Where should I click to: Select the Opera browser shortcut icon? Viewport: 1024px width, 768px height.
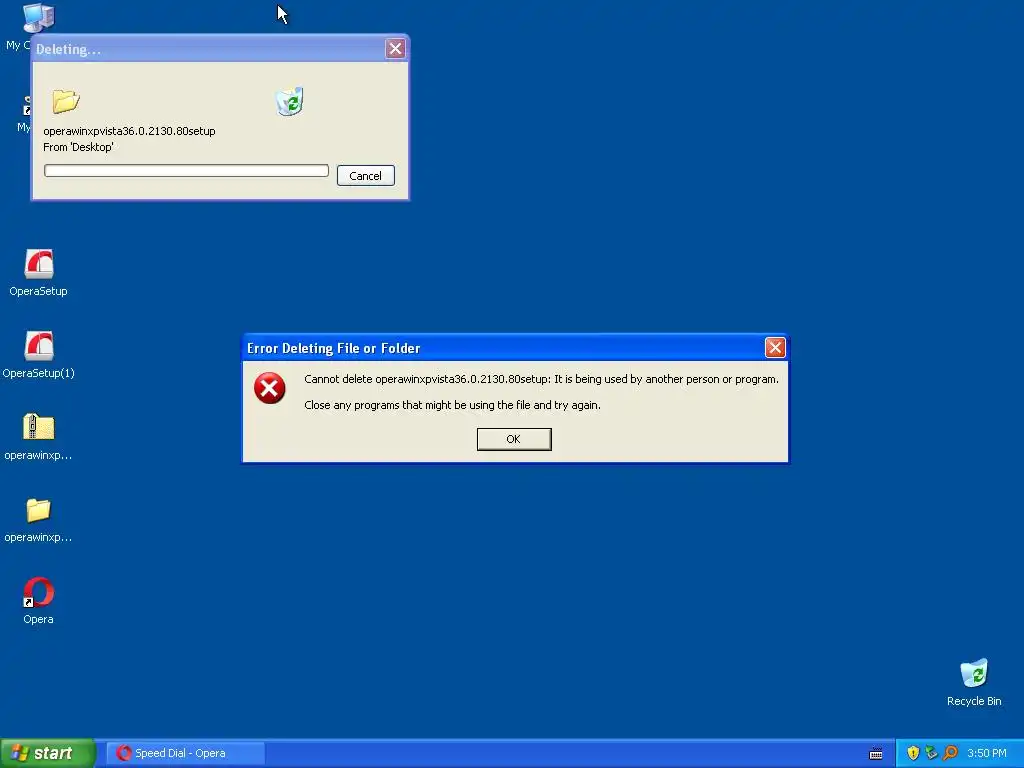pyautogui.click(x=39, y=601)
